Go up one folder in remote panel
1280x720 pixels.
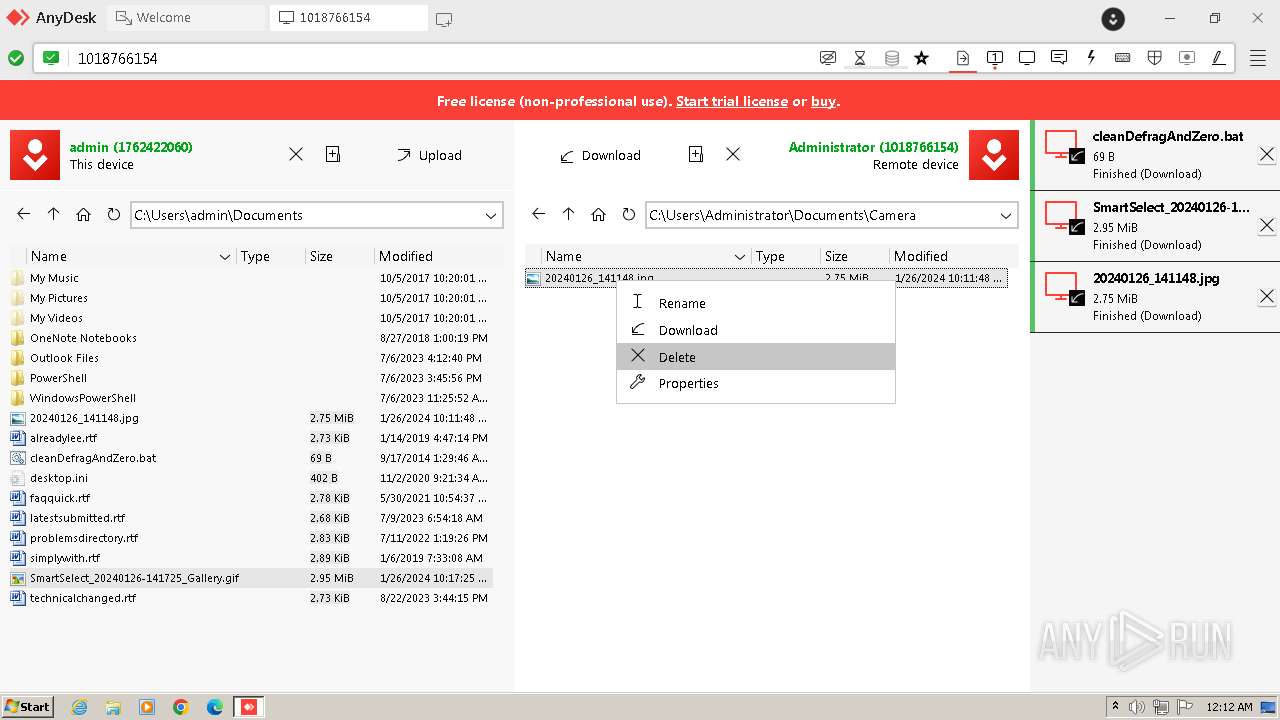569,214
